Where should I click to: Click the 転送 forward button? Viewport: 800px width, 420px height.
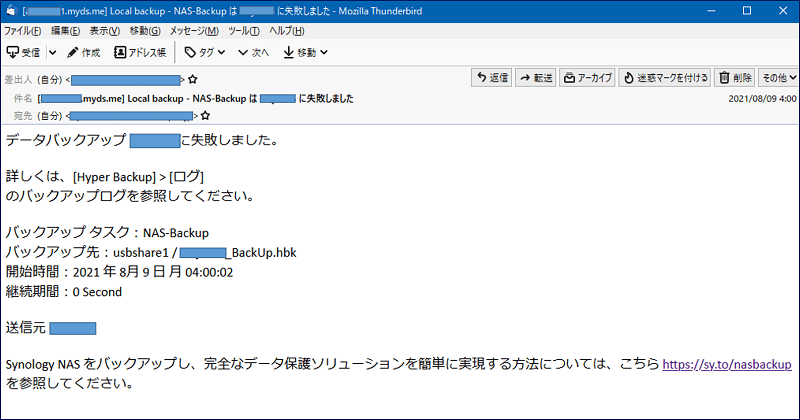(x=536, y=78)
